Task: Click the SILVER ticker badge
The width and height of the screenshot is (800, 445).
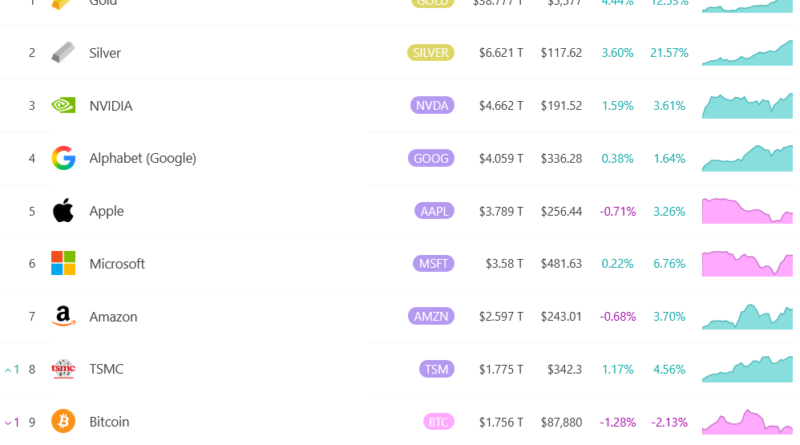Action: coord(430,53)
